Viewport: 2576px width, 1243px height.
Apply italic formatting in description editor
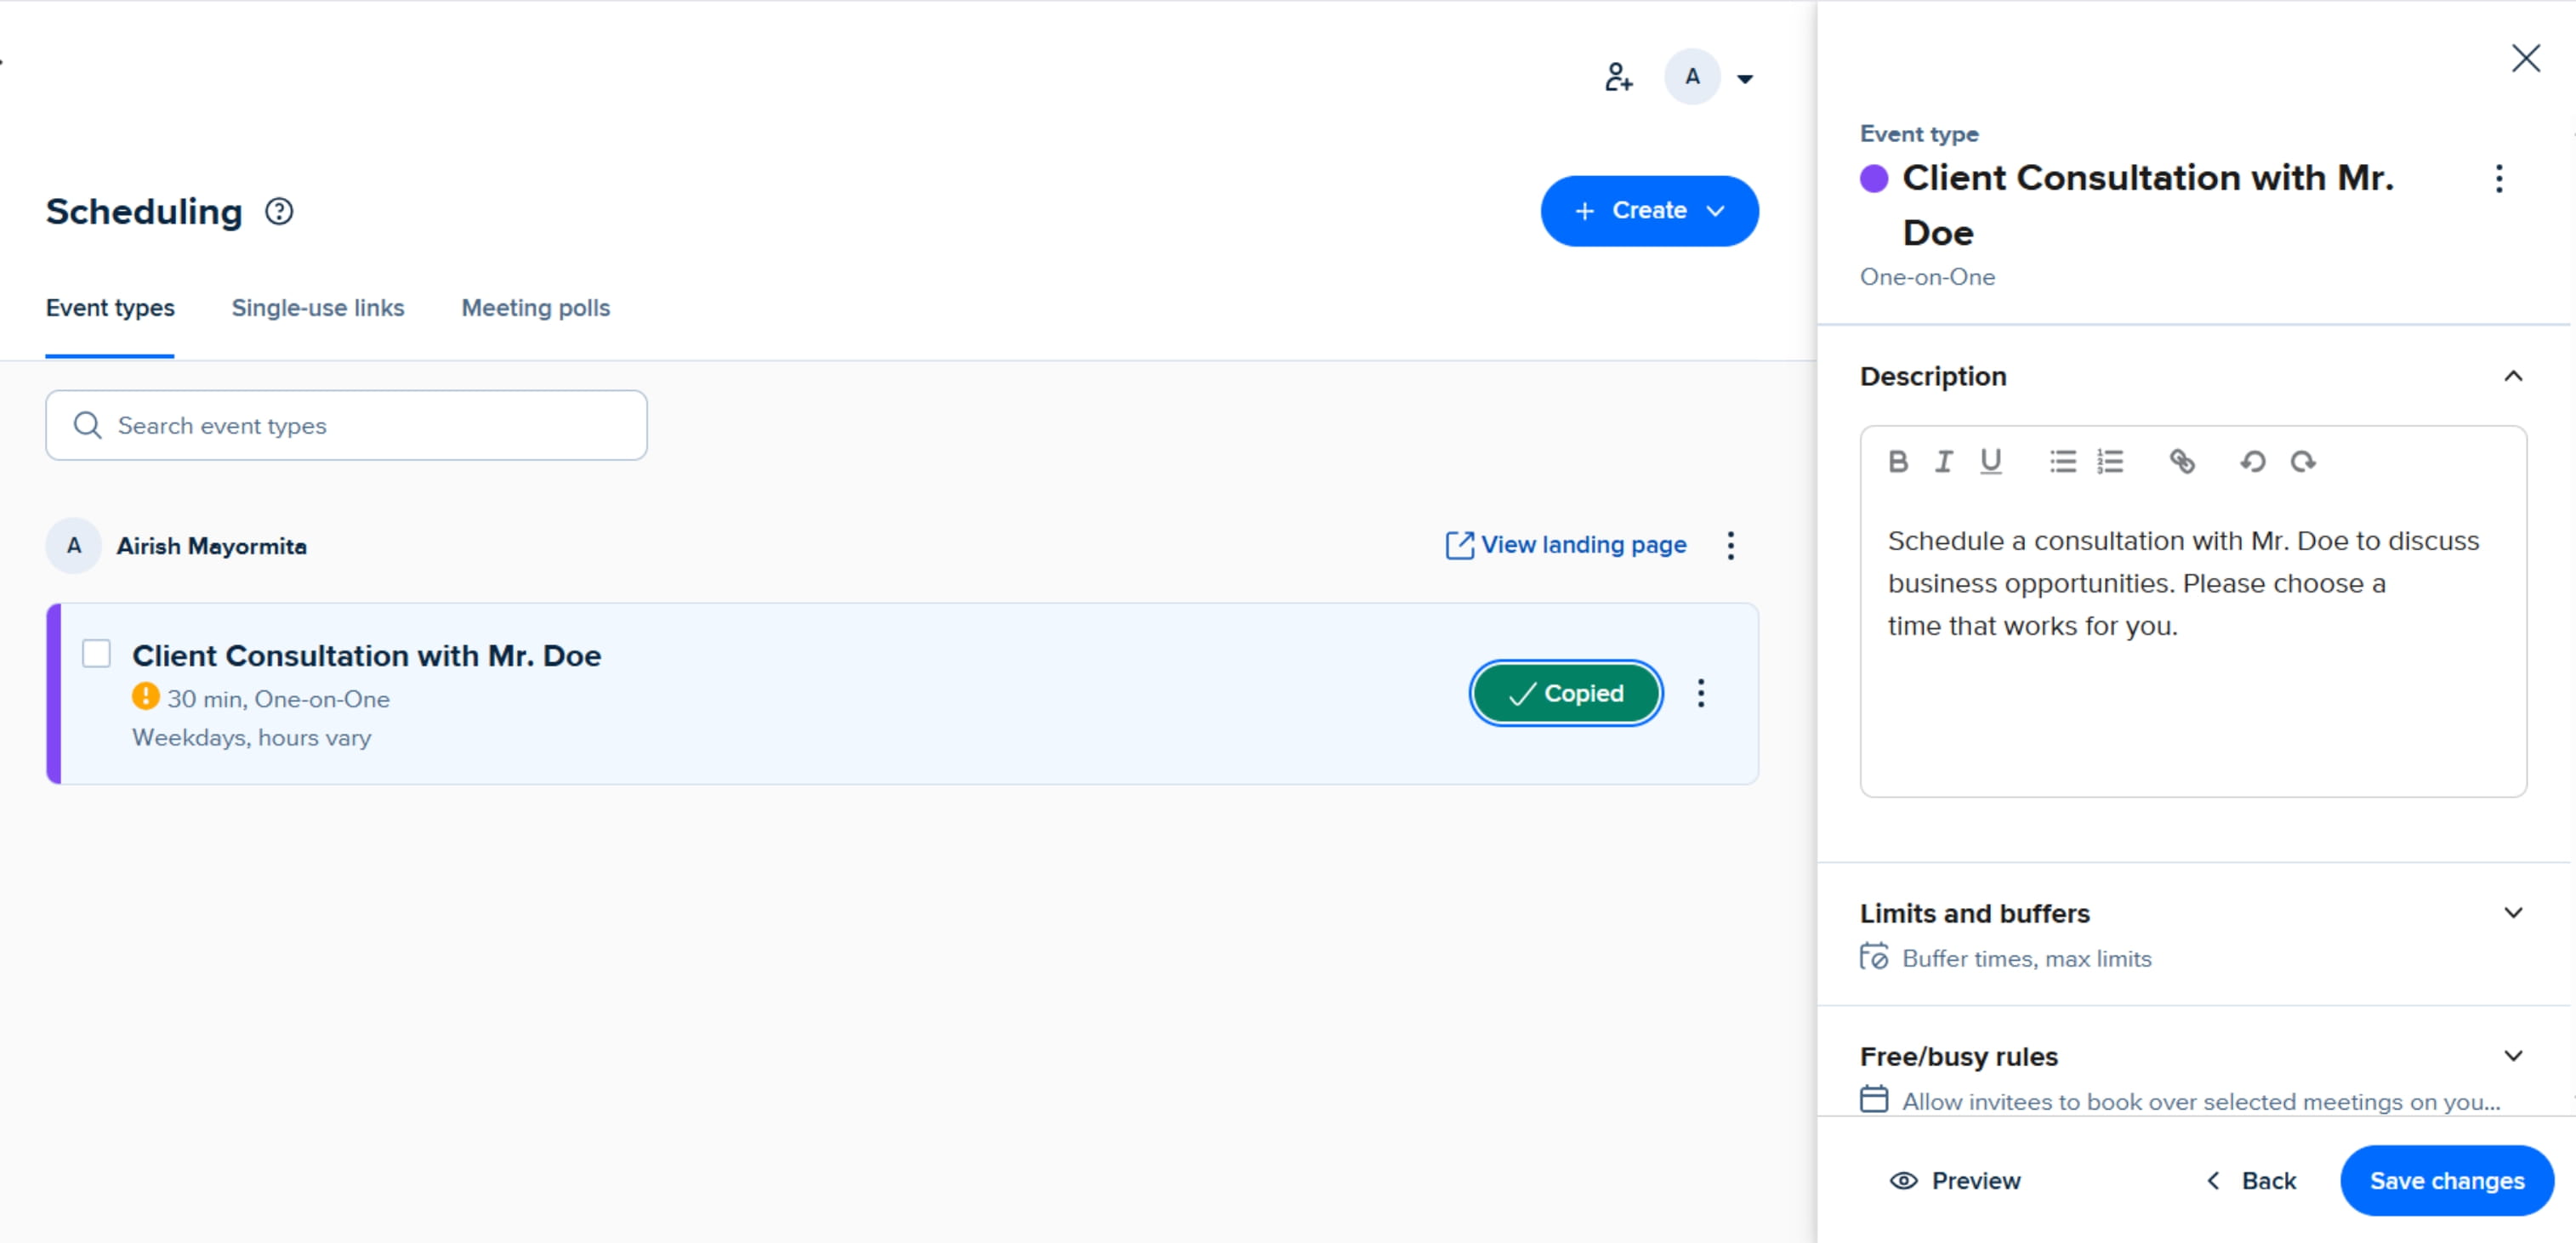pos(1943,461)
